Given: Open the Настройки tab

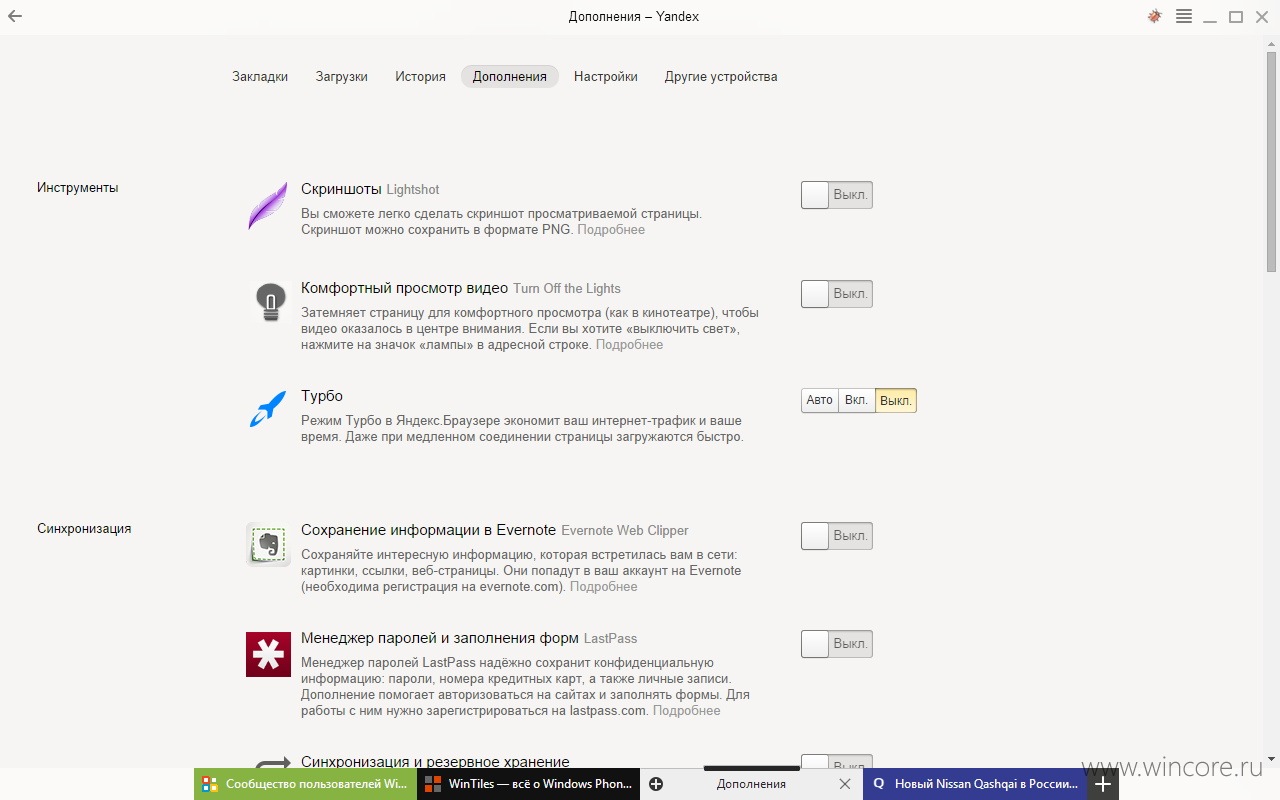Looking at the screenshot, I should point(606,76).
